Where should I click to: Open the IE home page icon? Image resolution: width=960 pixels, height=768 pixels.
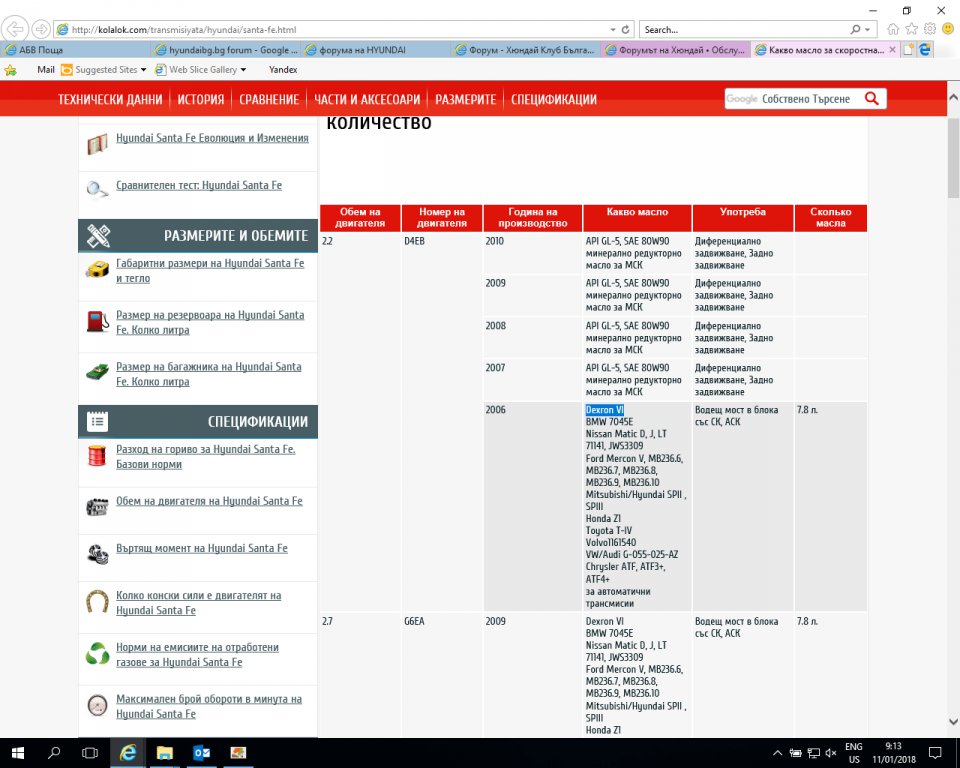(893, 30)
